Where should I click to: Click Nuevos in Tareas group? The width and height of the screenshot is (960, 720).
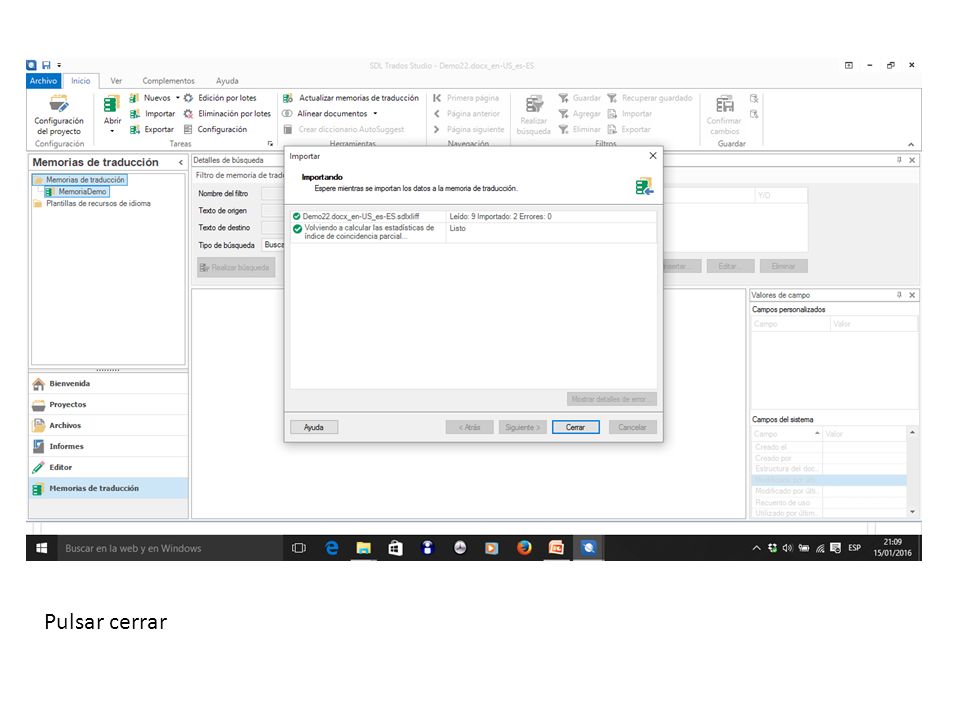151,98
